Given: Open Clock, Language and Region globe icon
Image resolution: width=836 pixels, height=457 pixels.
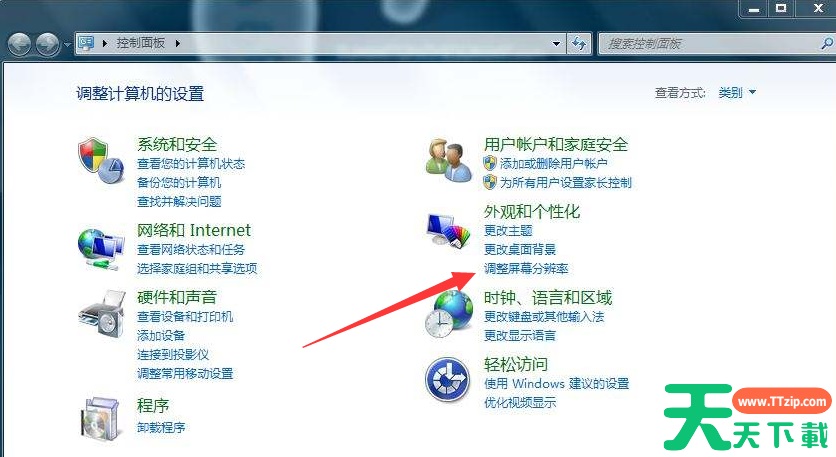Looking at the screenshot, I should click(448, 314).
